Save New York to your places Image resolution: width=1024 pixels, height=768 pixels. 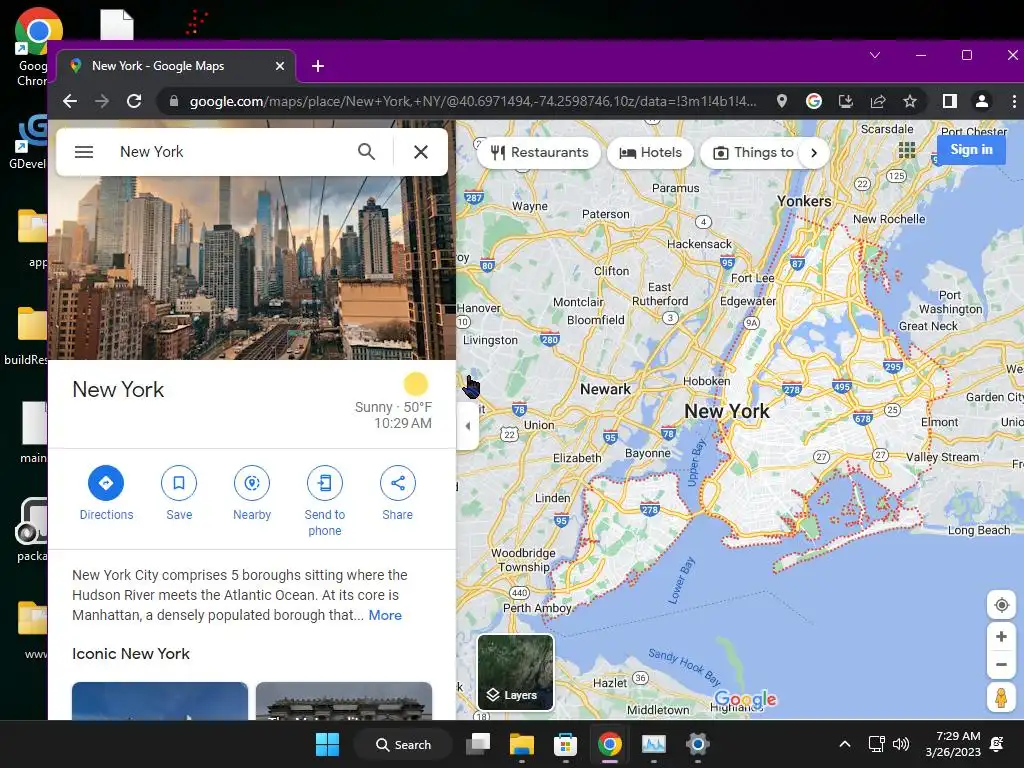pos(179,483)
